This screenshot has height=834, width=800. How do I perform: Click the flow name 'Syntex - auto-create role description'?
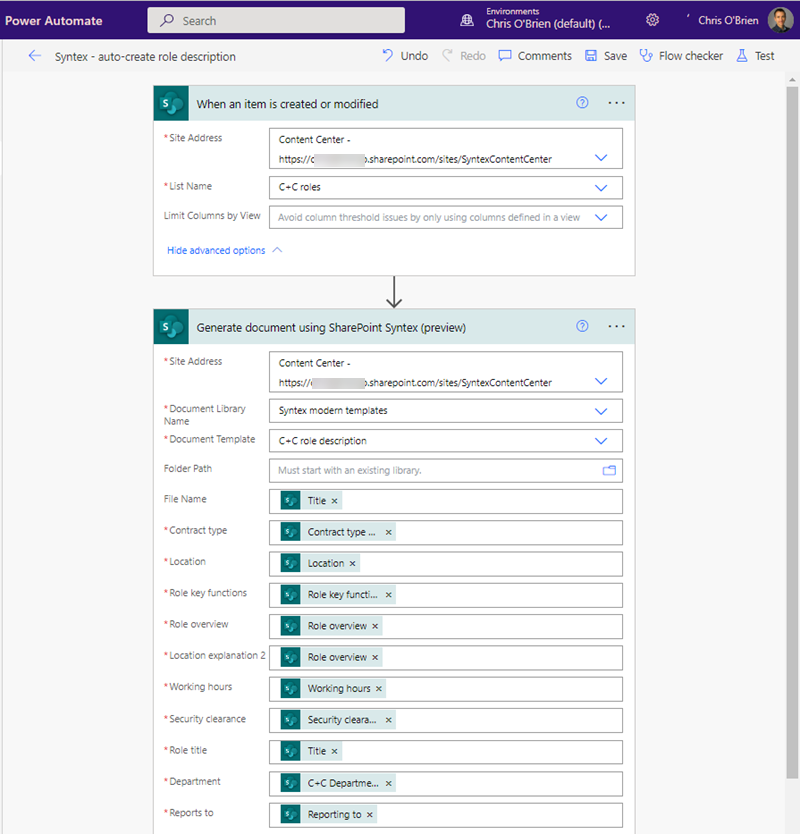(145, 56)
